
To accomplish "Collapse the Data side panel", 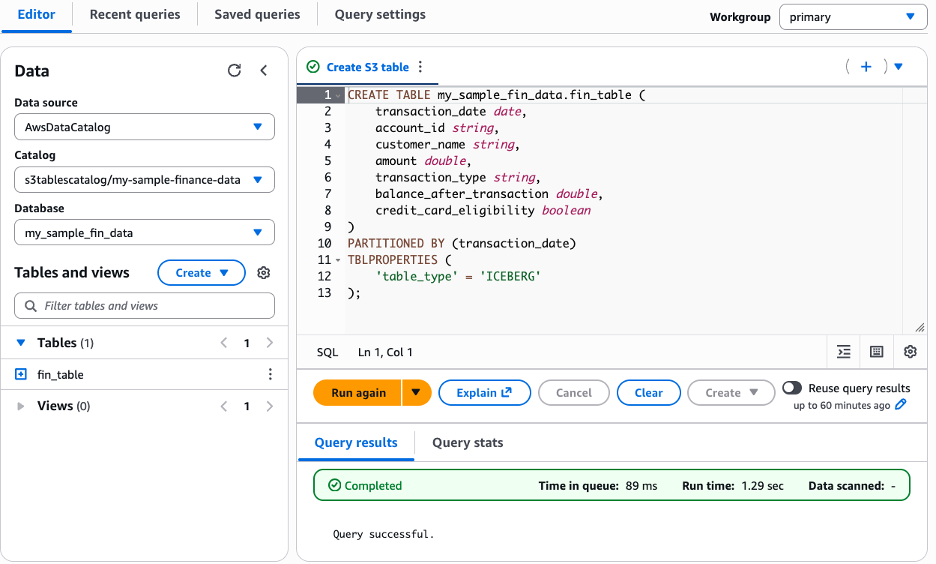I will click(x=264, y=70).
